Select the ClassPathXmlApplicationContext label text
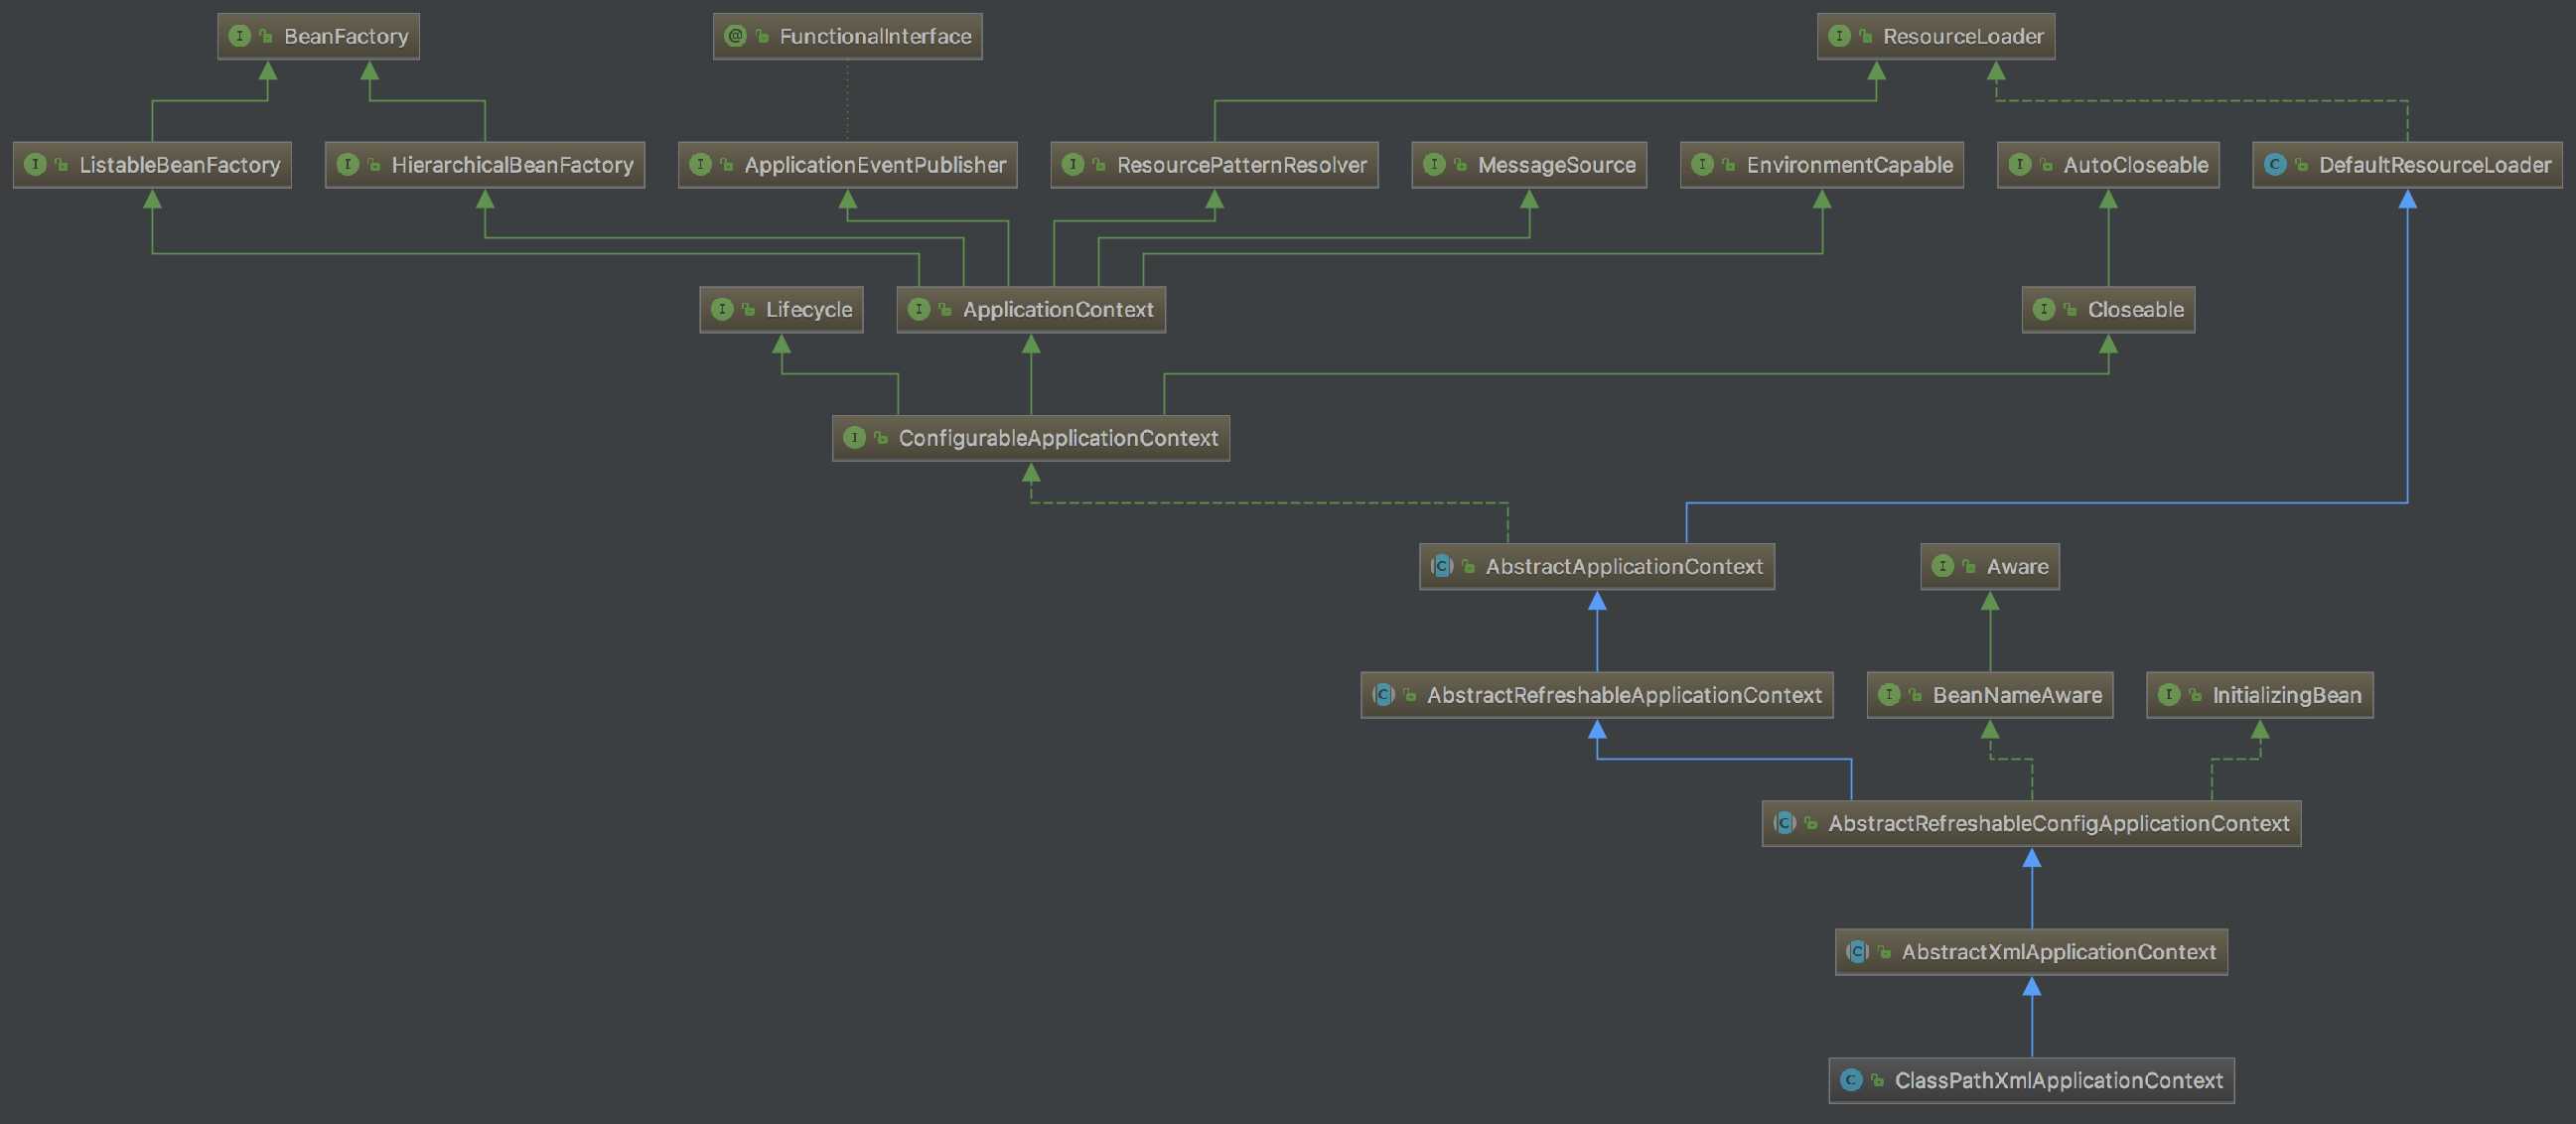2576x1124 pixels. click(2059, 1081)
